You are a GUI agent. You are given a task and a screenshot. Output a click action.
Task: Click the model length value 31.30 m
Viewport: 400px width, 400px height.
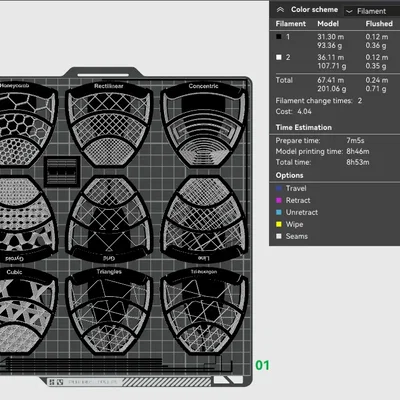[x=331, y=37]
